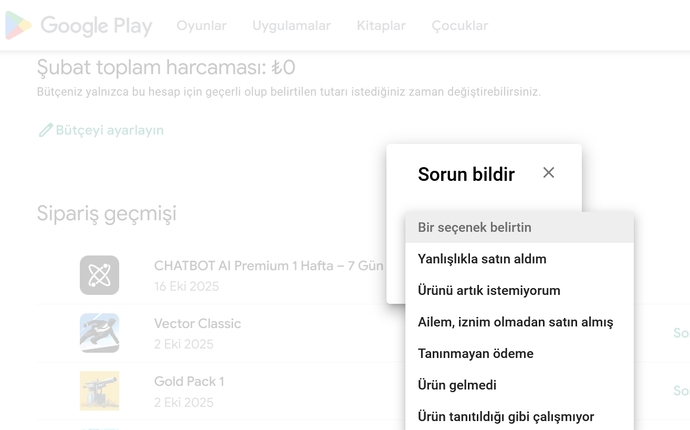This screenshot has height=430, width=690.
Task: Click the Bütçeyi ayarlayın link
Action: pos(110,130)
